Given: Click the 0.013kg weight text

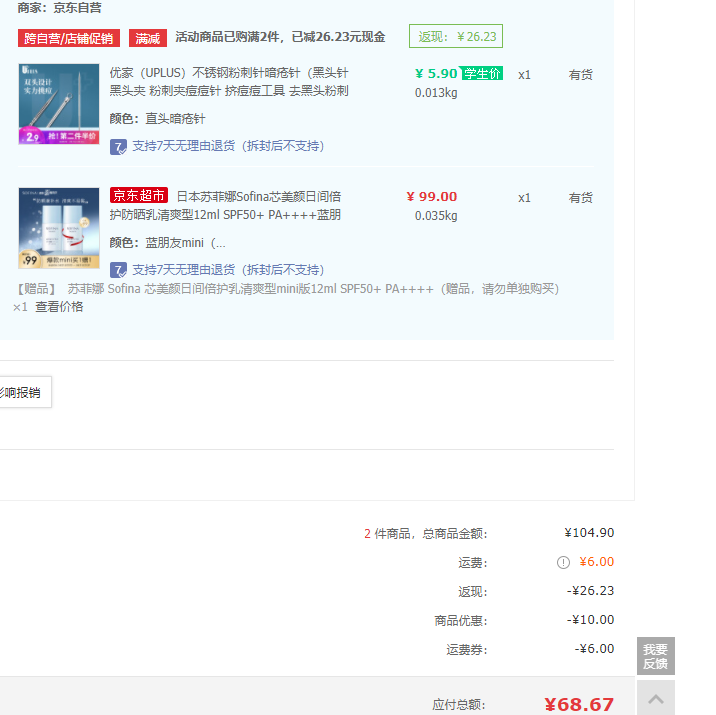Looking at the screenshot, I should pos(436,93).
